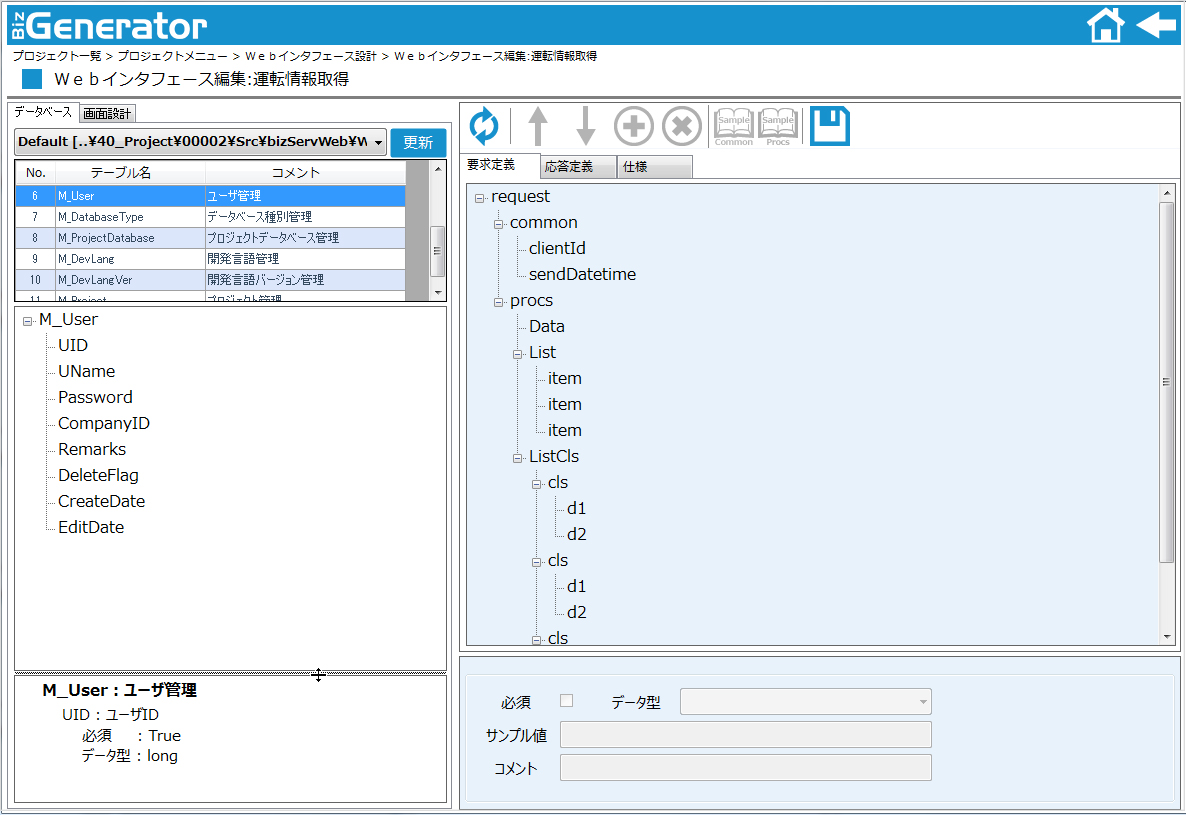Click the table list vertical scrollbar thumb
Screen dimensions: 1186x815
(x=437, y=251)
